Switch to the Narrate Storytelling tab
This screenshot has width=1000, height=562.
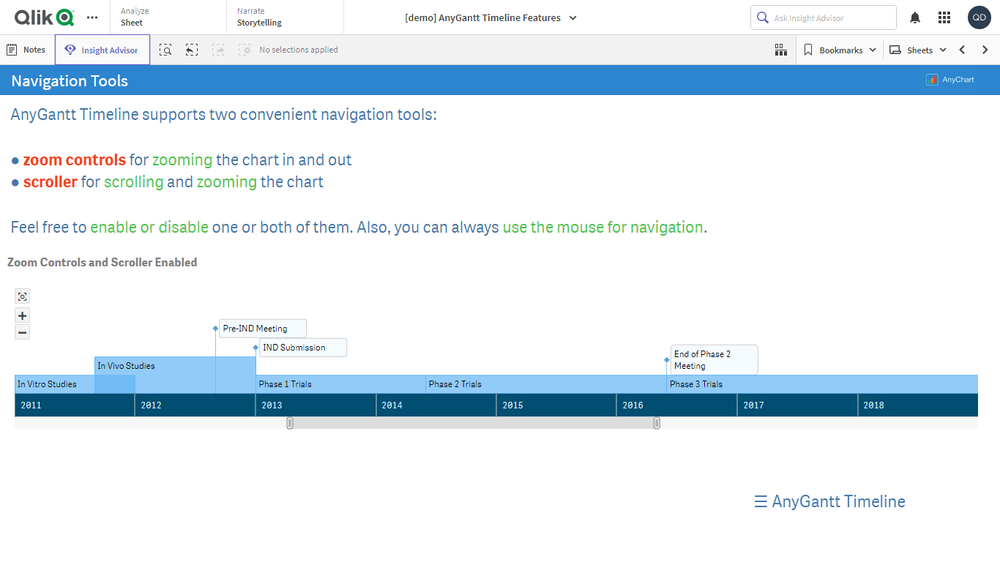259,17
